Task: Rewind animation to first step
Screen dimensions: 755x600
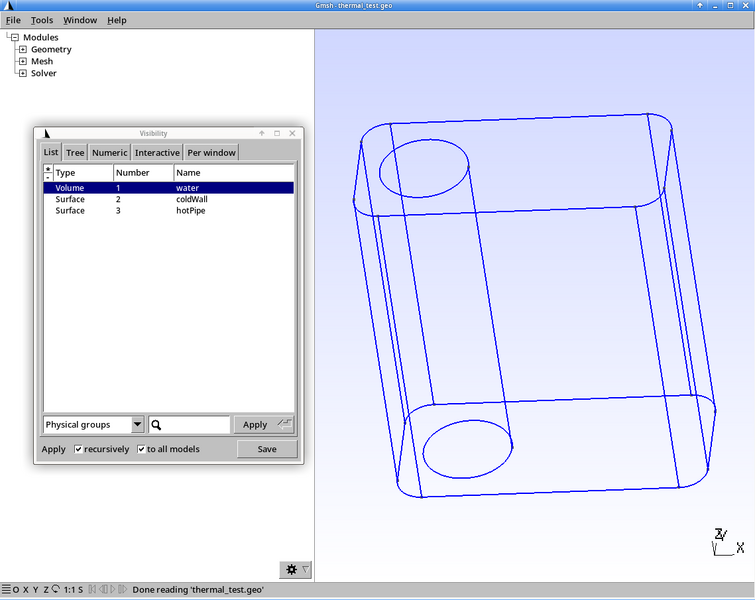Action: [92, 589]
